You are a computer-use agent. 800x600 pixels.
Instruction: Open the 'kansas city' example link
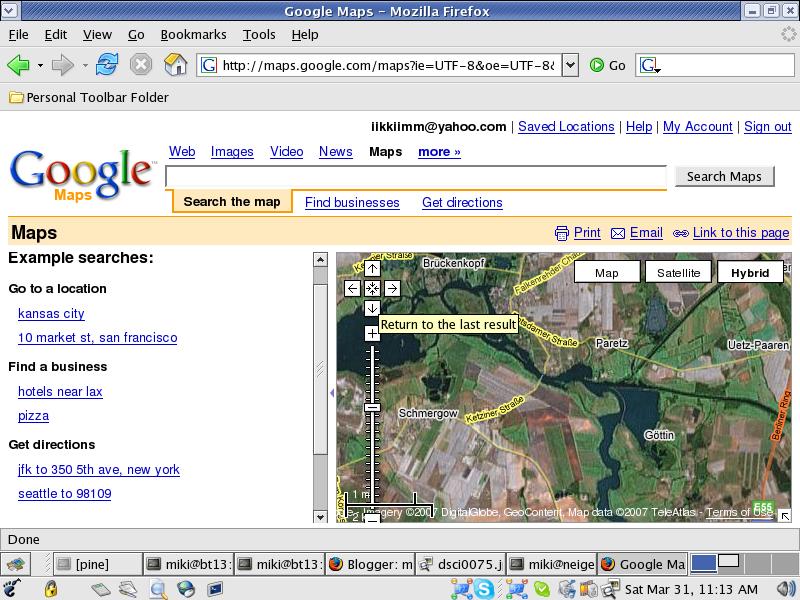click(51, 313)
